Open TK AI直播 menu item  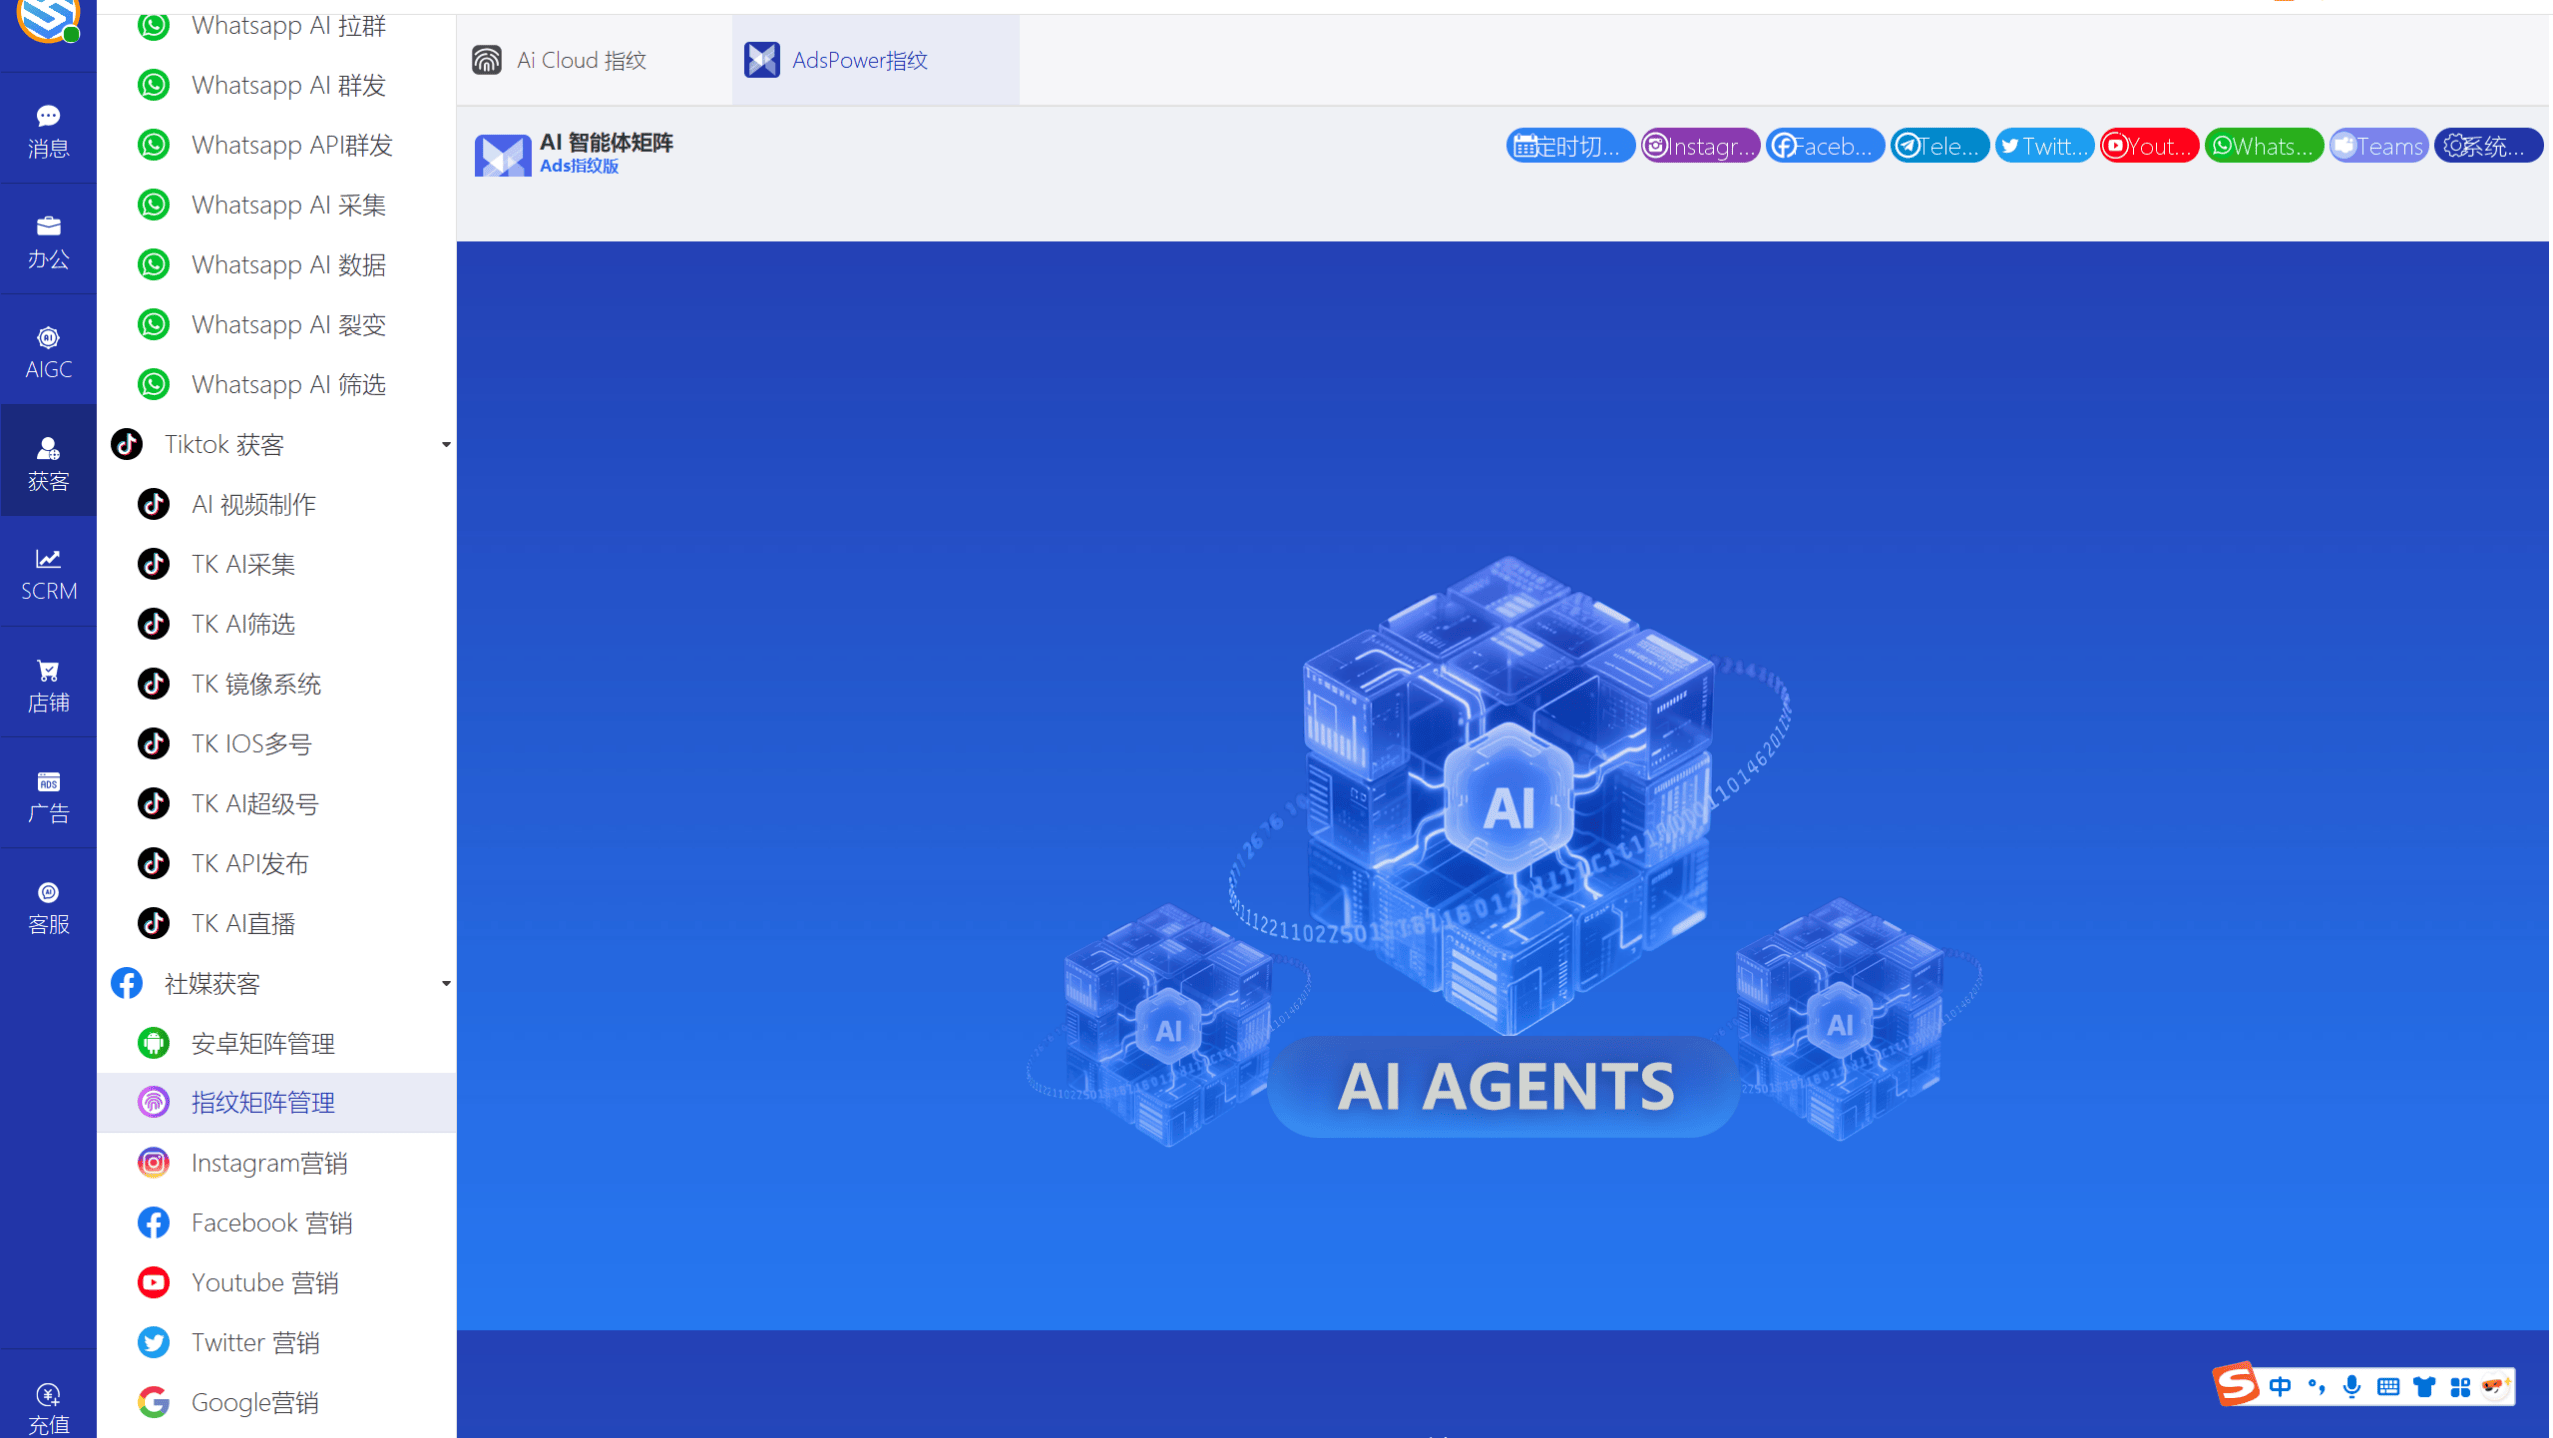click(243, 923)
